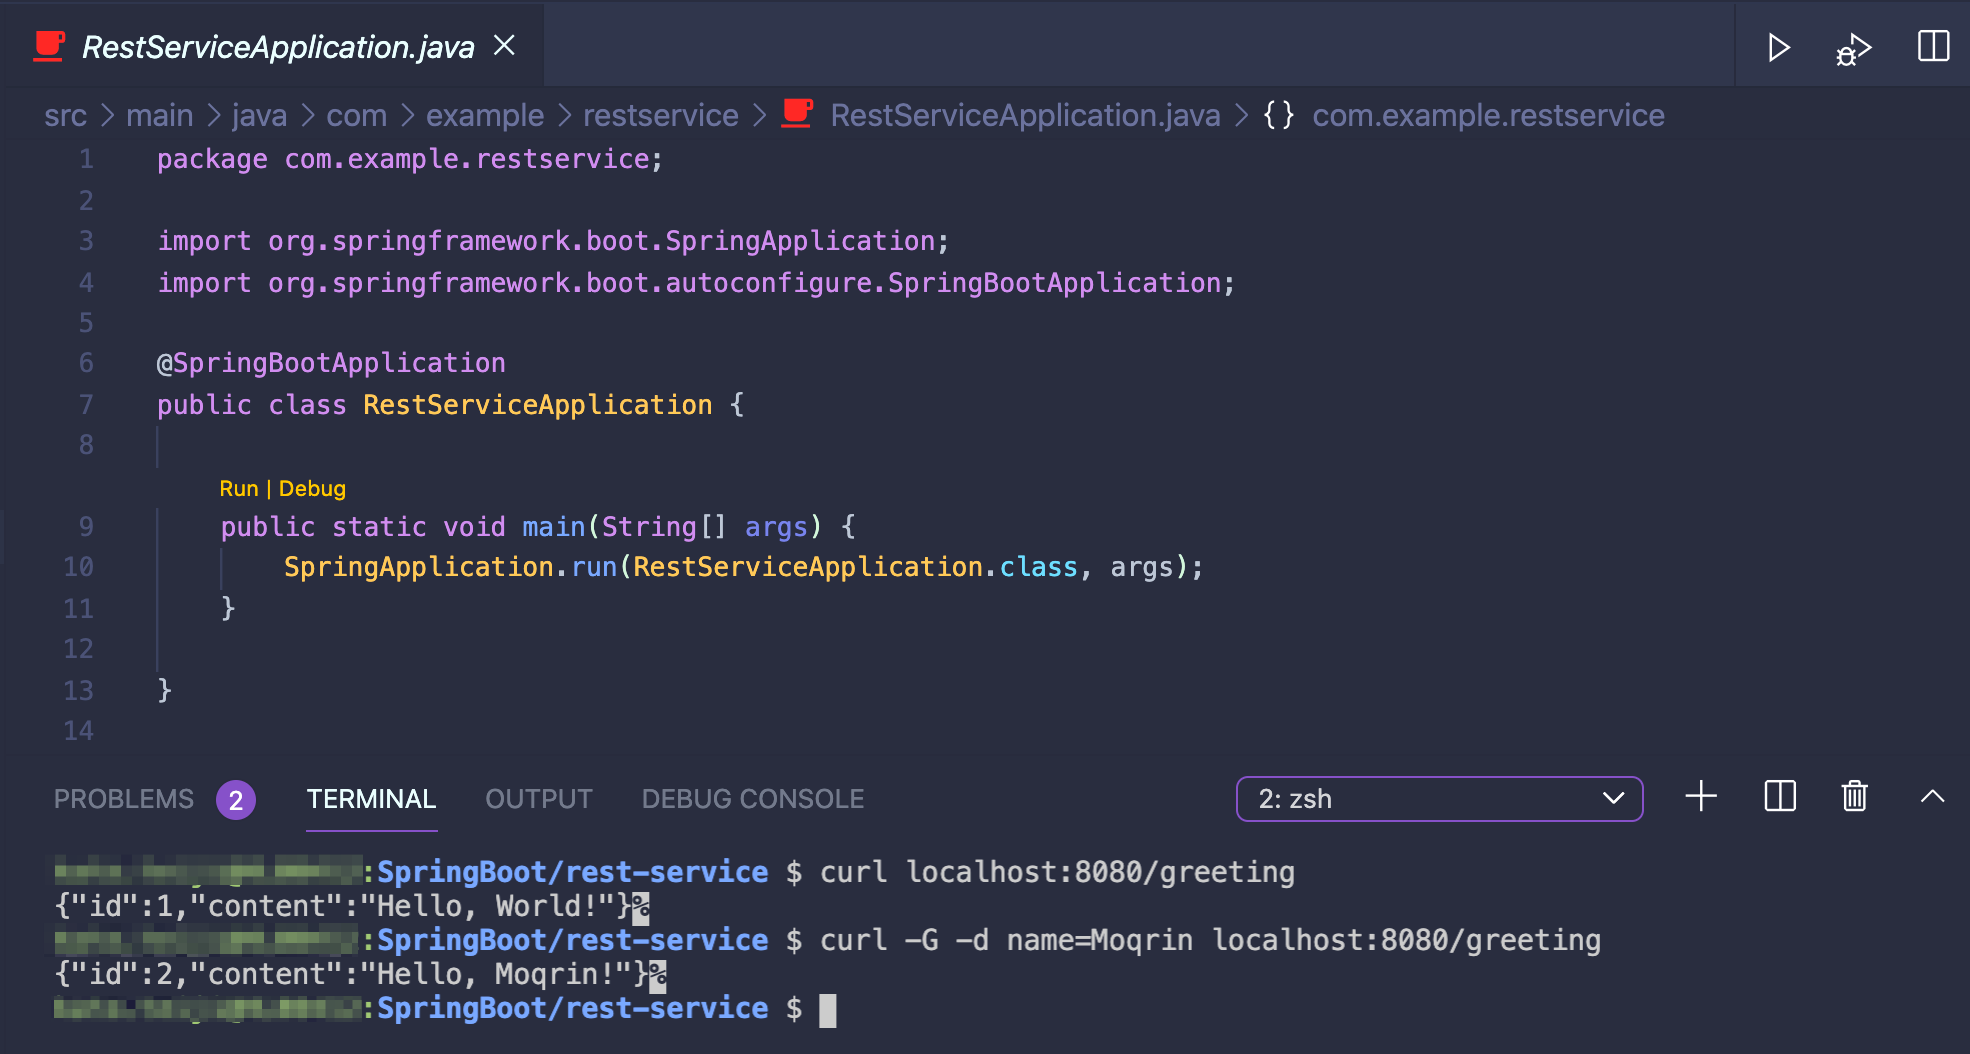This screenshot has width=1970, height=1054.
Task: Click the problems count badge showing 2
Action: [x=235, y=800]
